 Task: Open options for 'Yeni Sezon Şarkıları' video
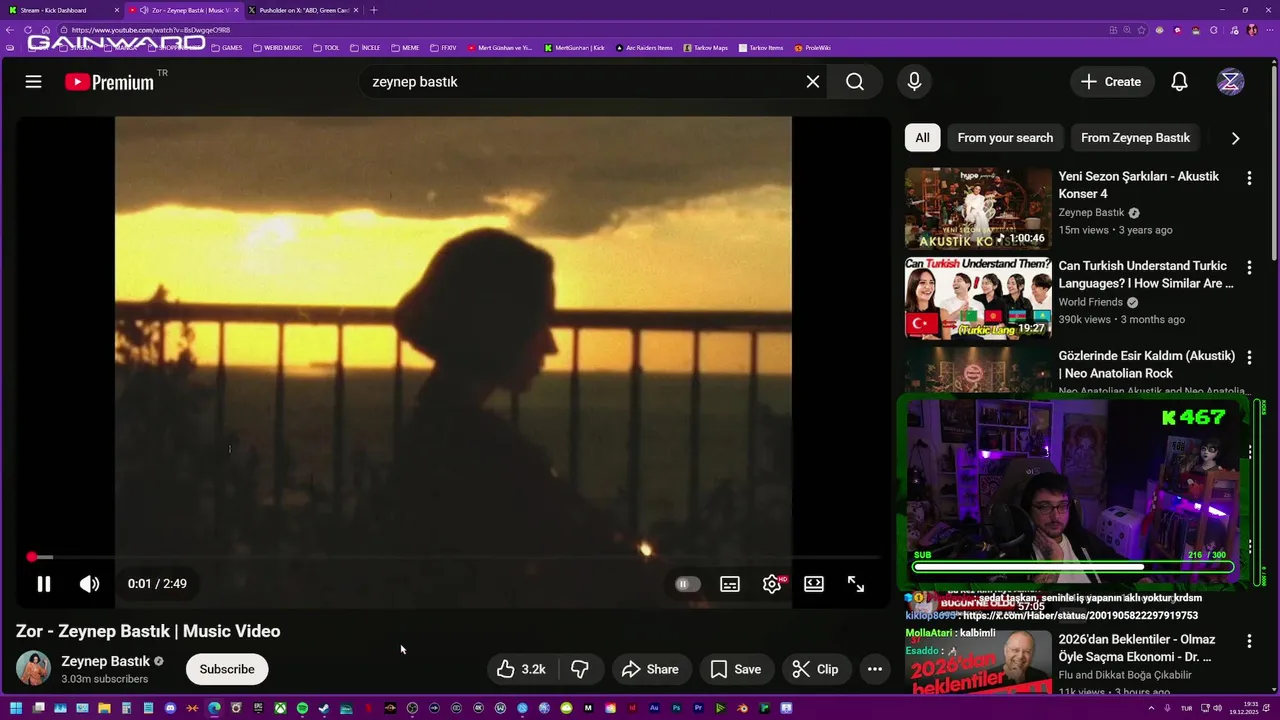[x=1249, y=178]
